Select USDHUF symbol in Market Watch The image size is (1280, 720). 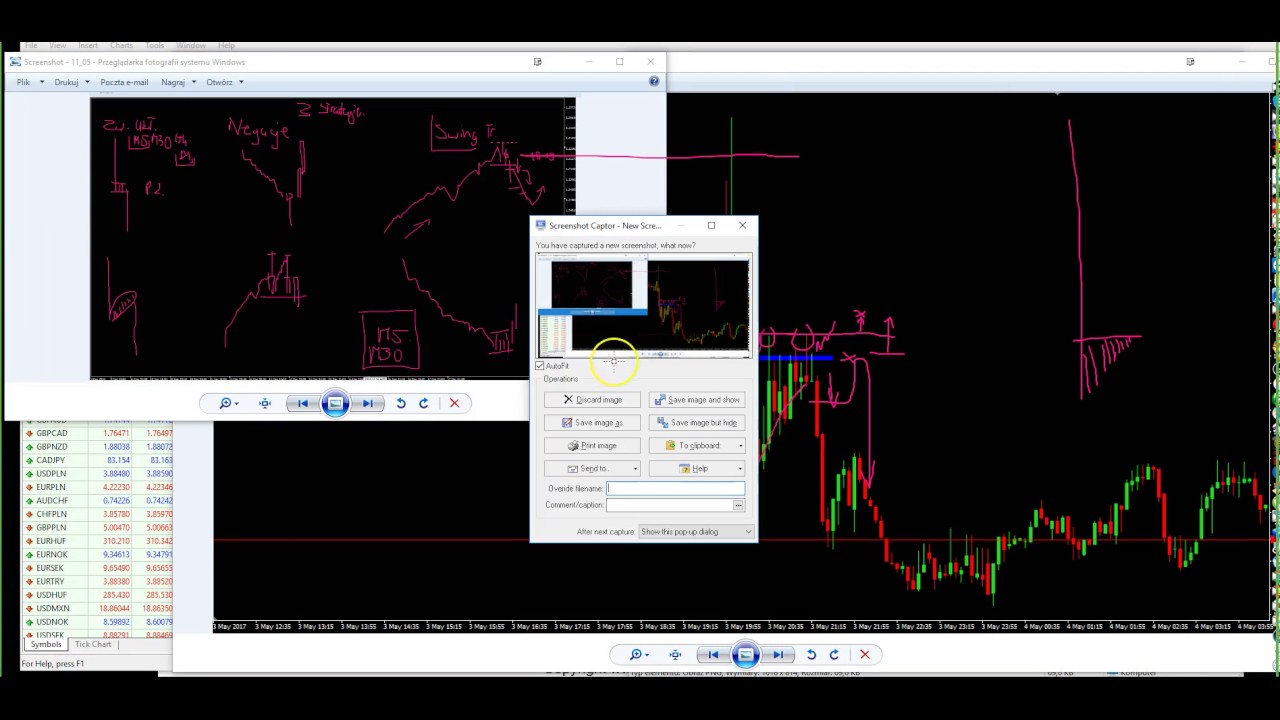click(98, 596)
